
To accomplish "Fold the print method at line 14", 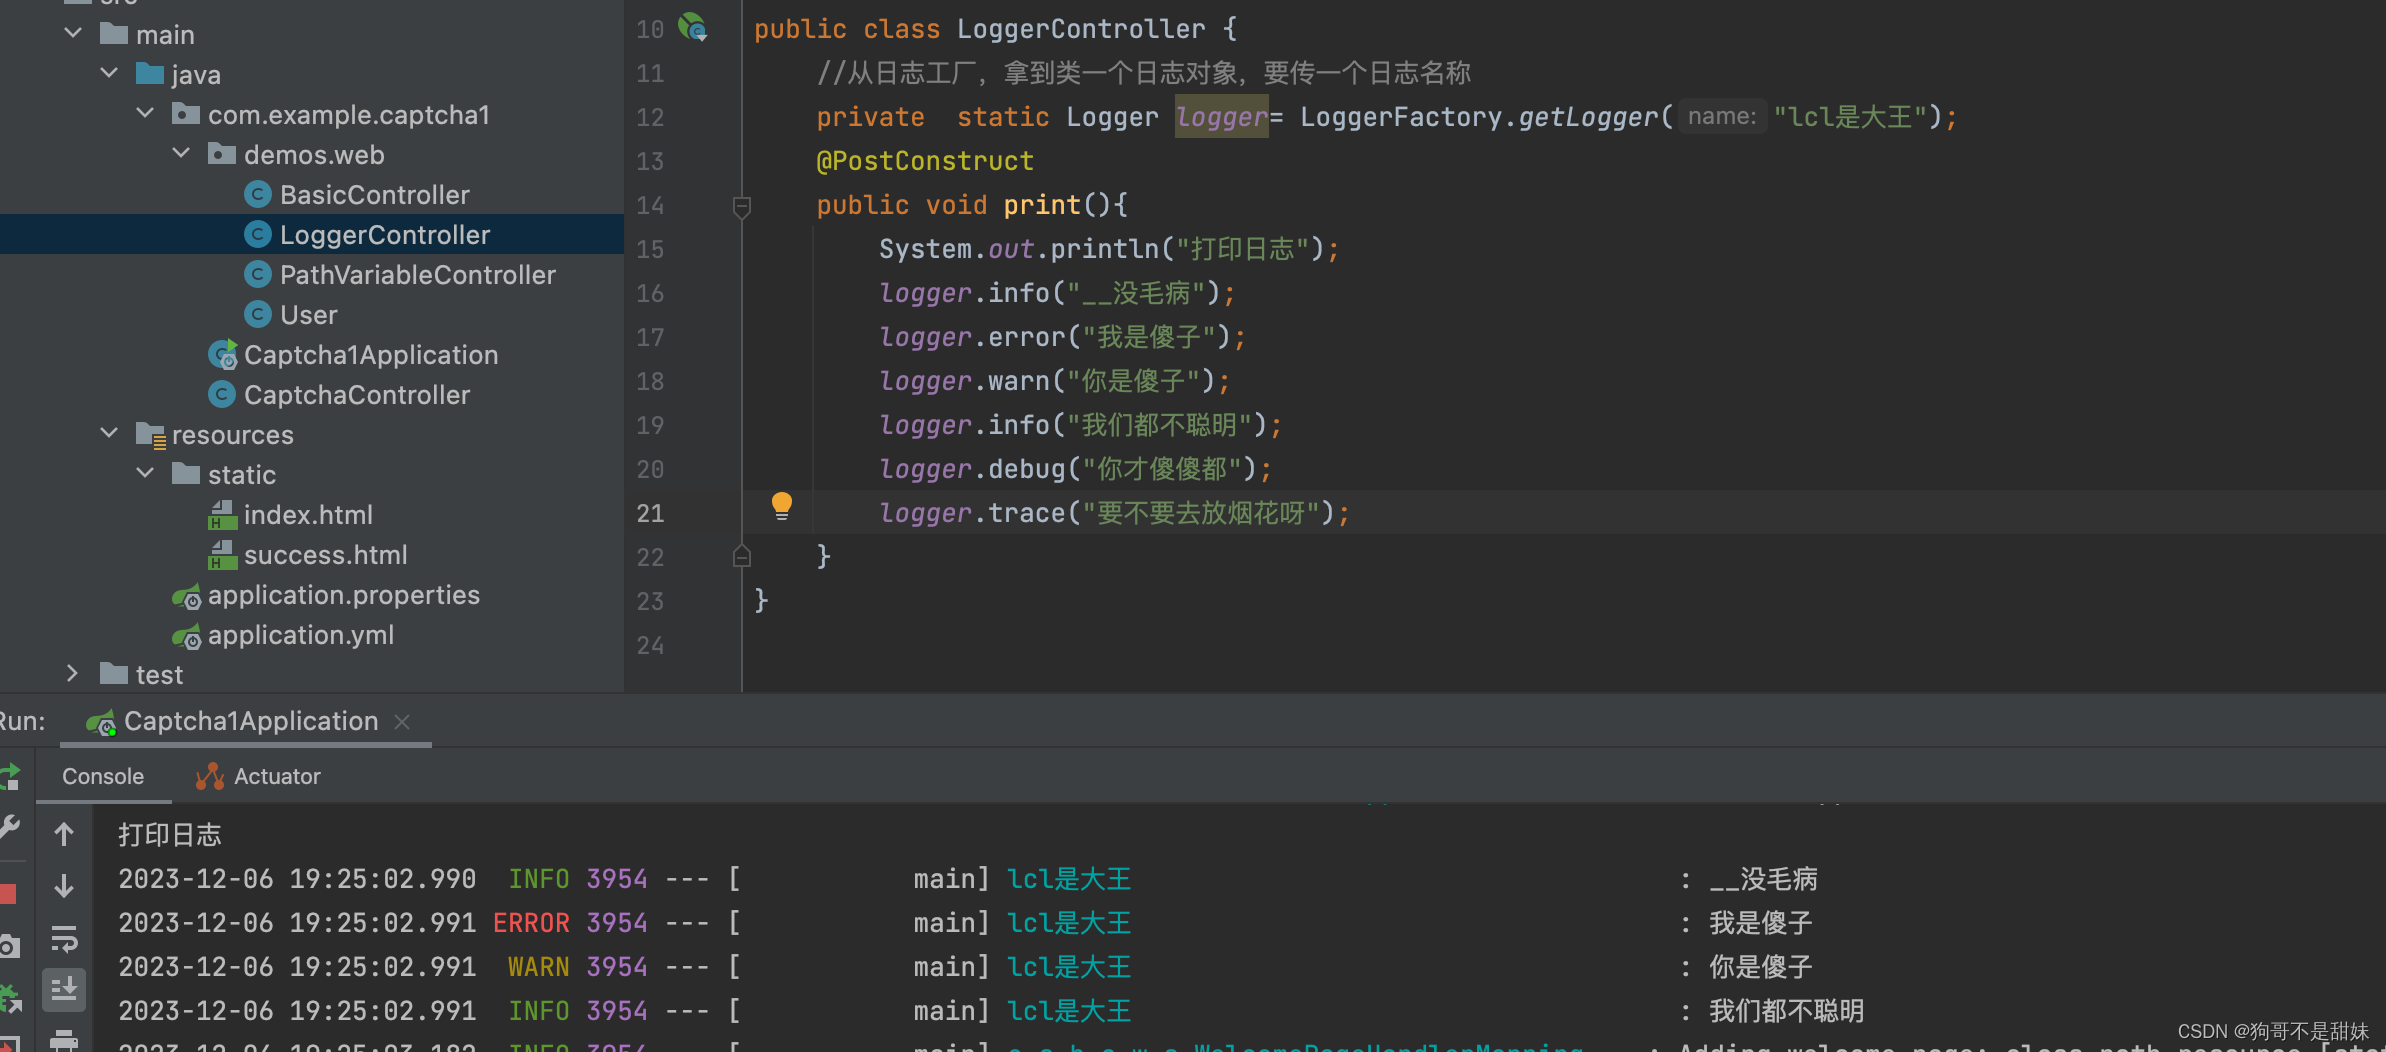I will pyautogui.click(x=742, y=206).
